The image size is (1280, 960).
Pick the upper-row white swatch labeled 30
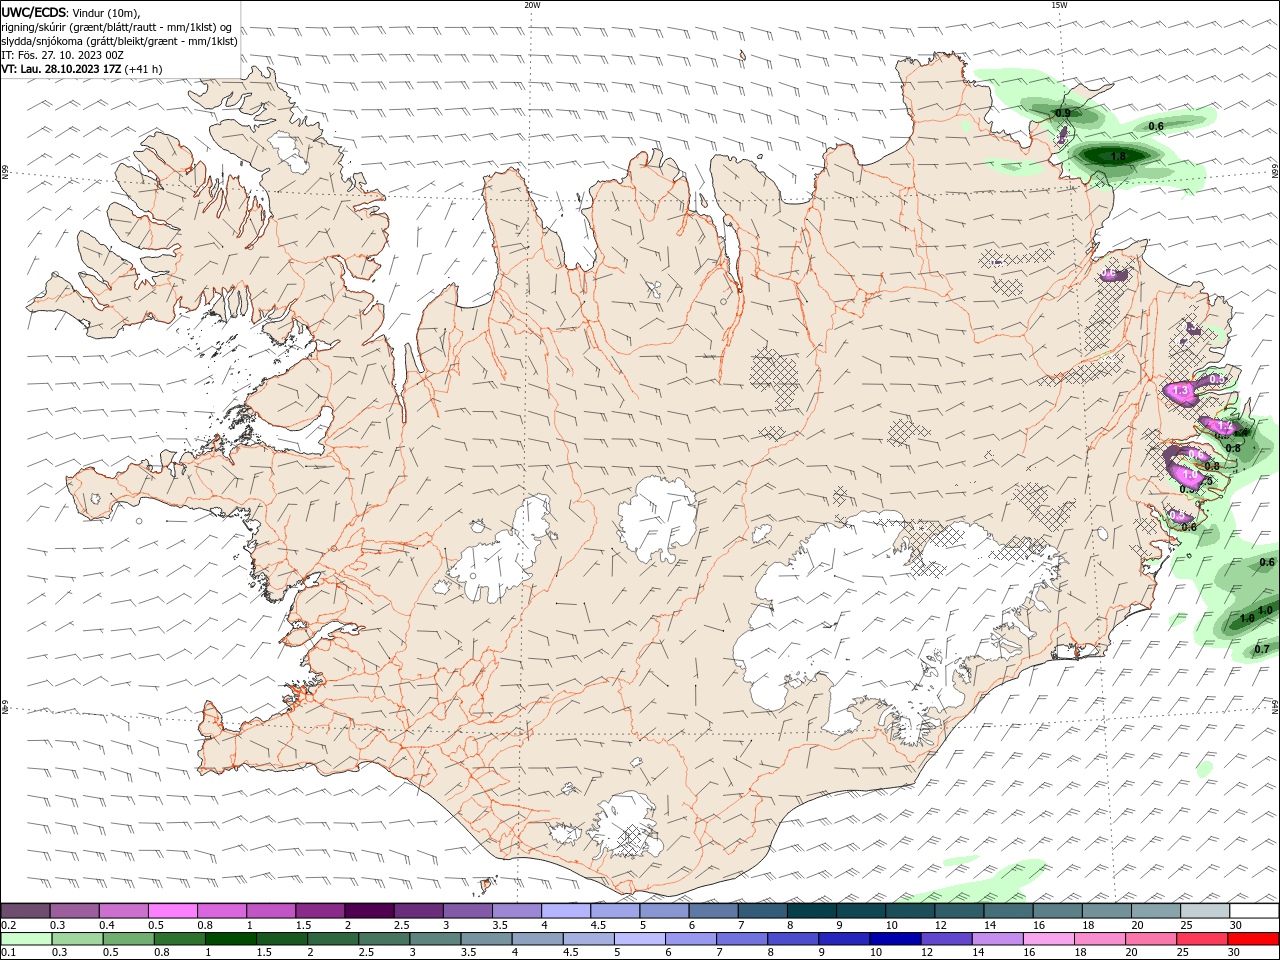tap(1254, 911)
